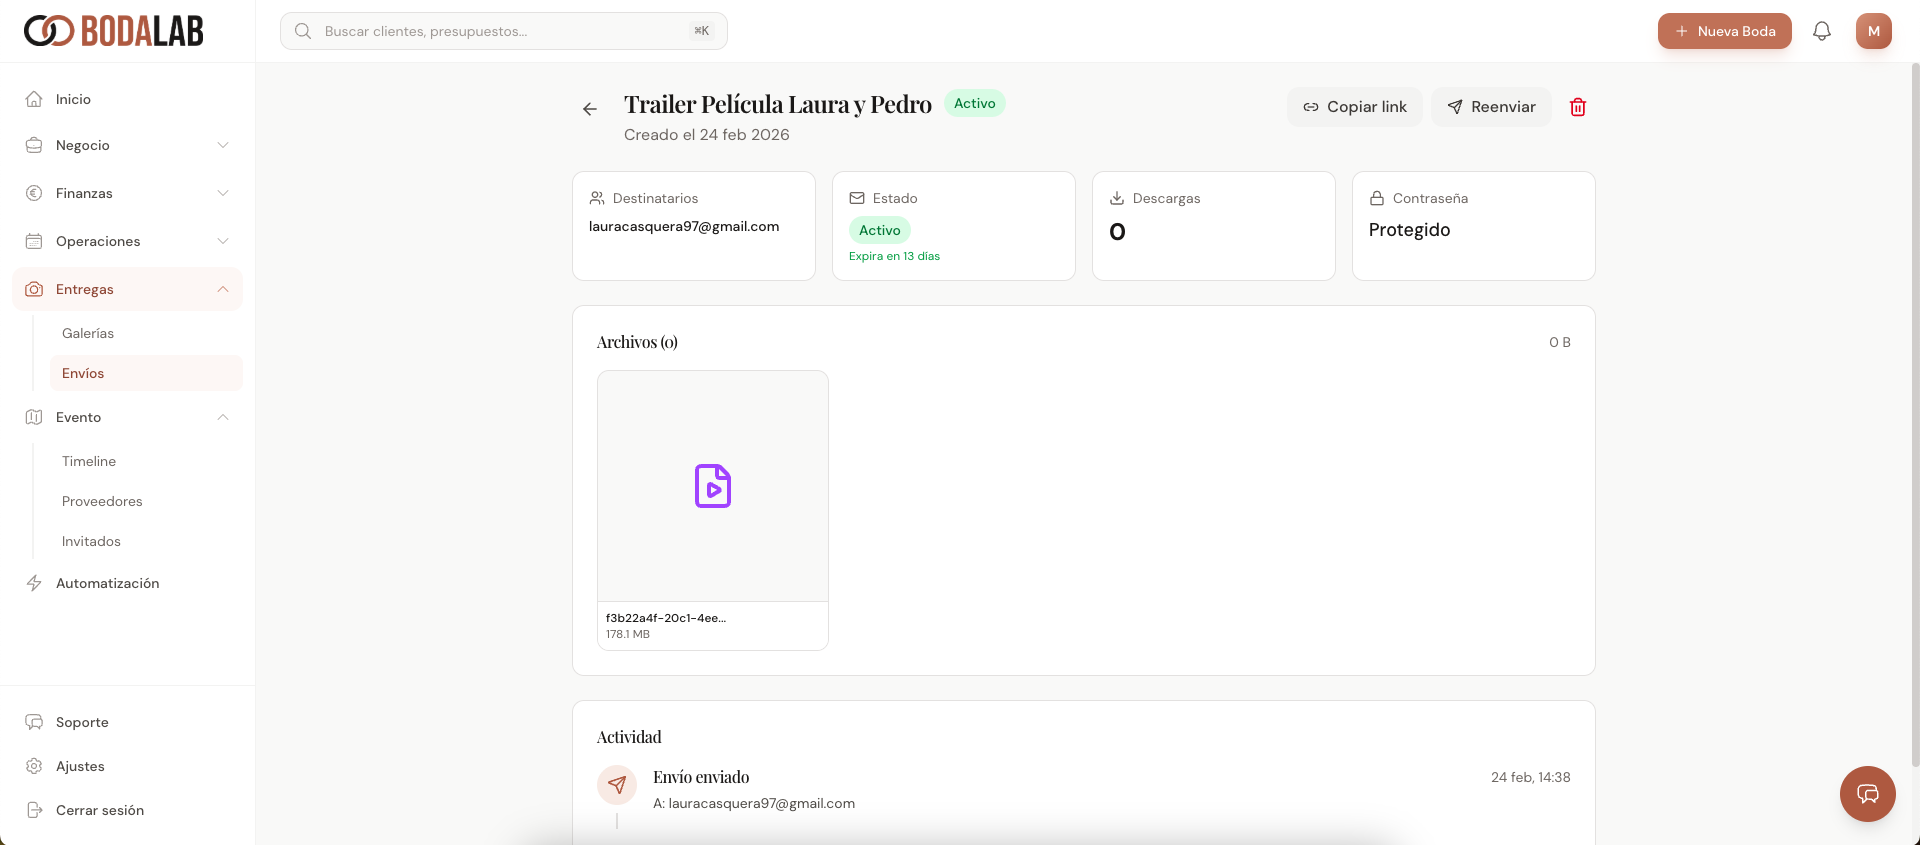The width and height of the screenshot is (1920, 845).
Task: Go to the Timeline page
Action: pyautogui.click(x=89, y=461)
